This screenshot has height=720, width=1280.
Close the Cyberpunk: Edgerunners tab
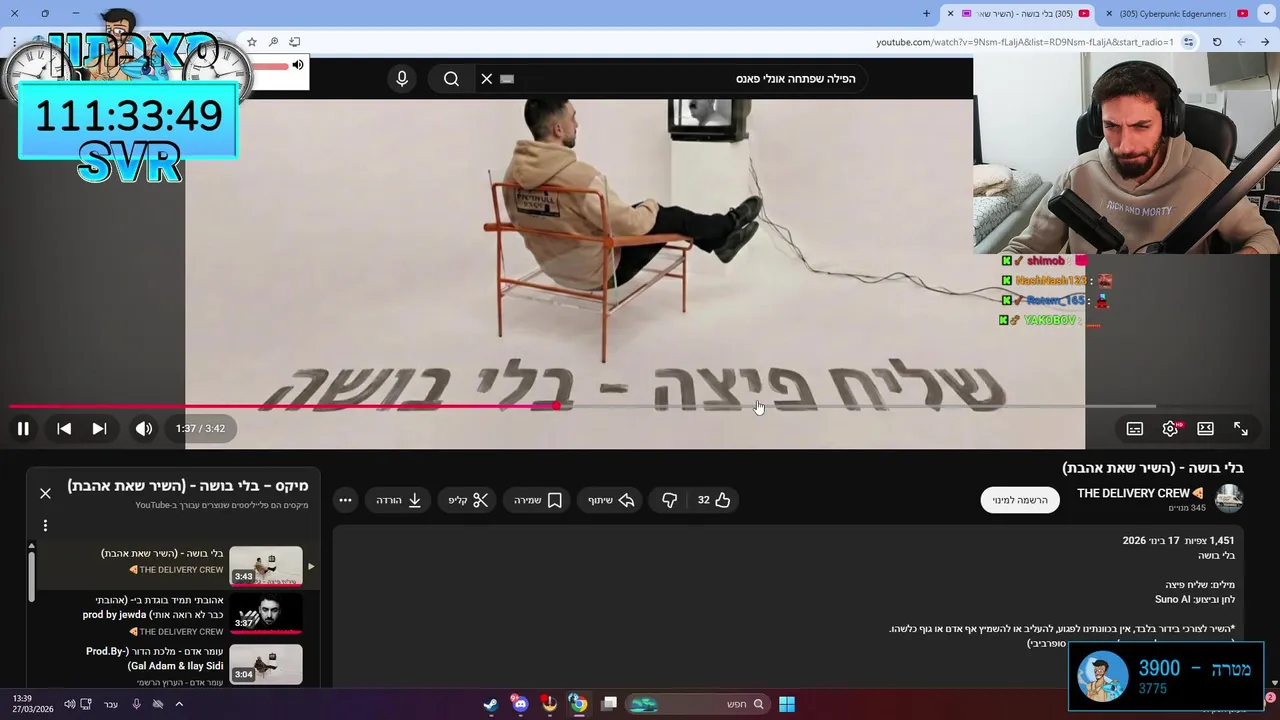(1109, 13)
